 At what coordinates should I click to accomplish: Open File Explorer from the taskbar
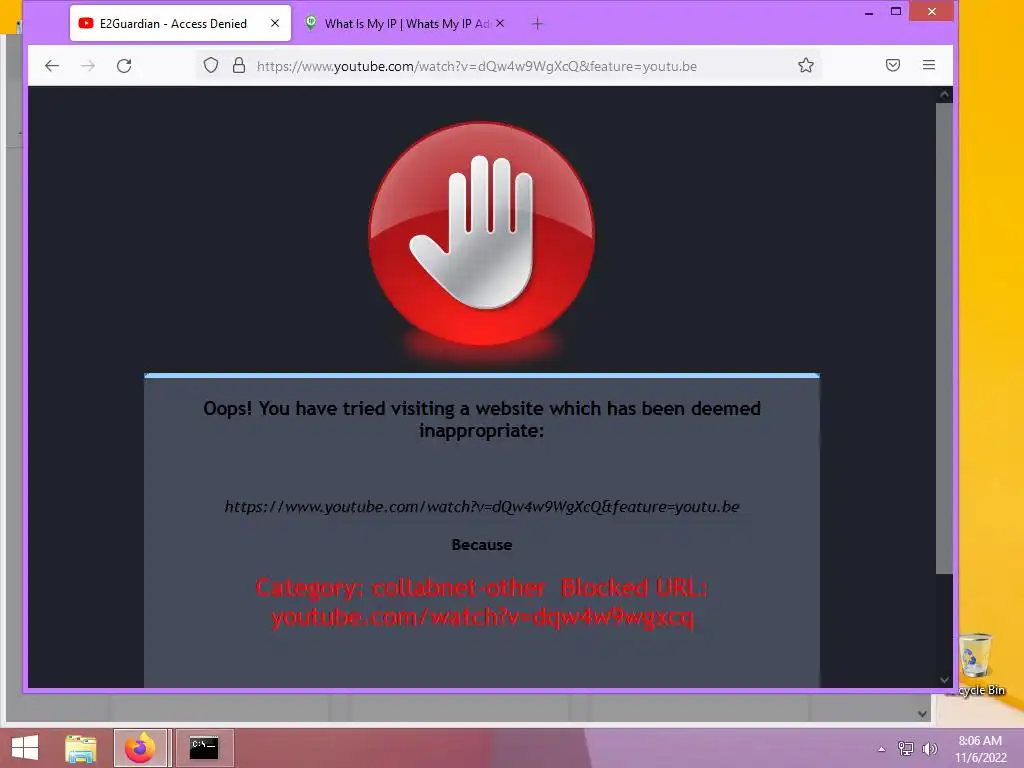81,748
